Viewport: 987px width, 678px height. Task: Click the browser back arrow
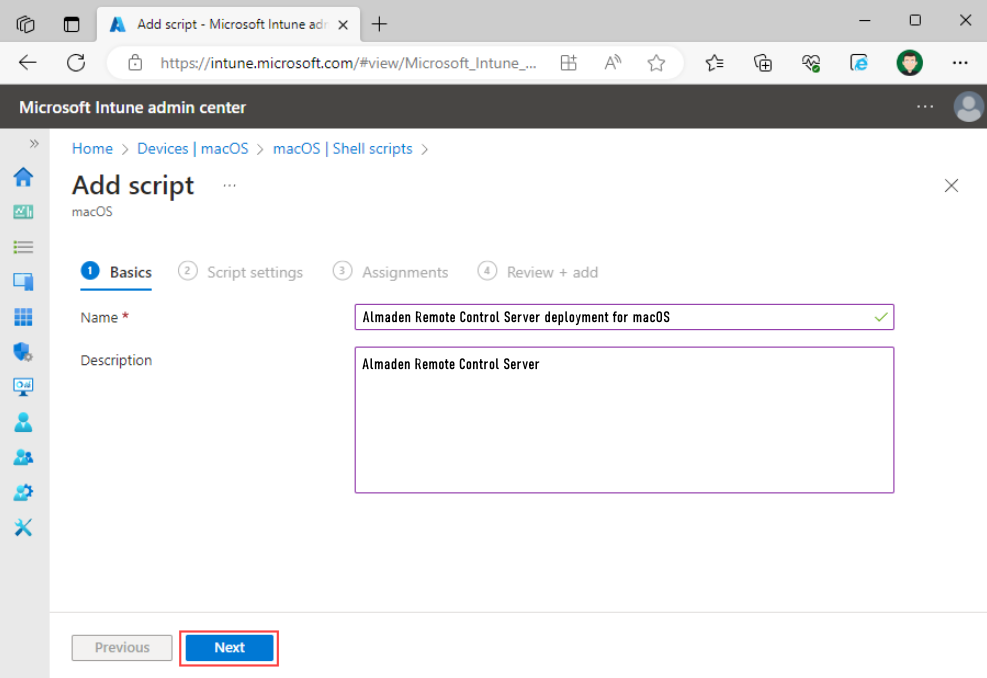pyautogui.click(x=28, y=62)
